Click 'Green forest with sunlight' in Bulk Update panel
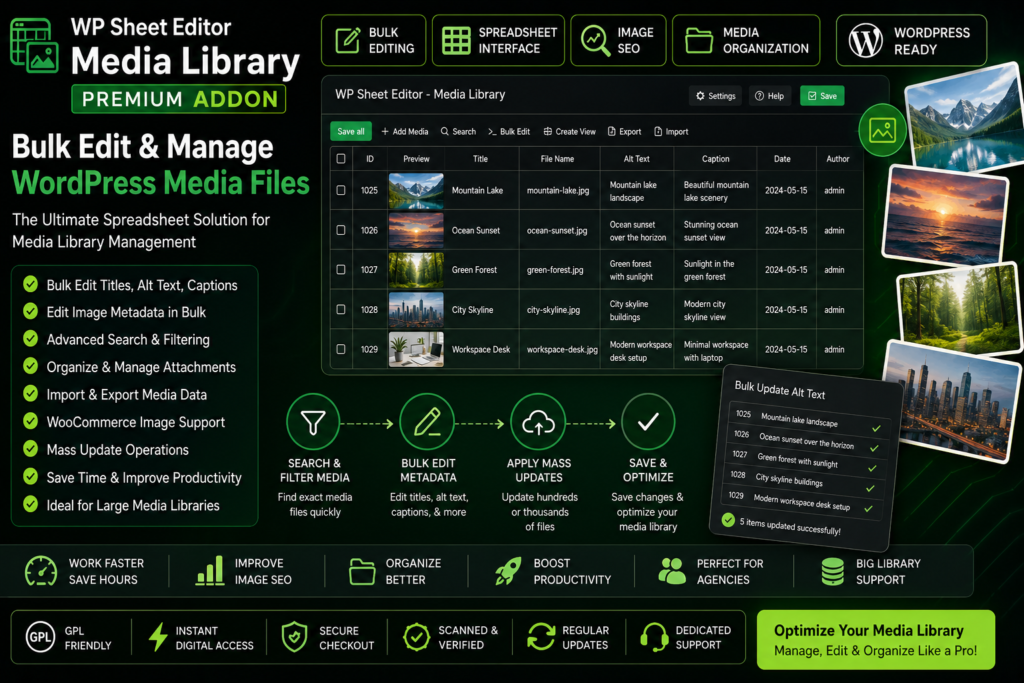This screenshot has width=1024, height=683. pyautogui.click(x=797, y=460)
